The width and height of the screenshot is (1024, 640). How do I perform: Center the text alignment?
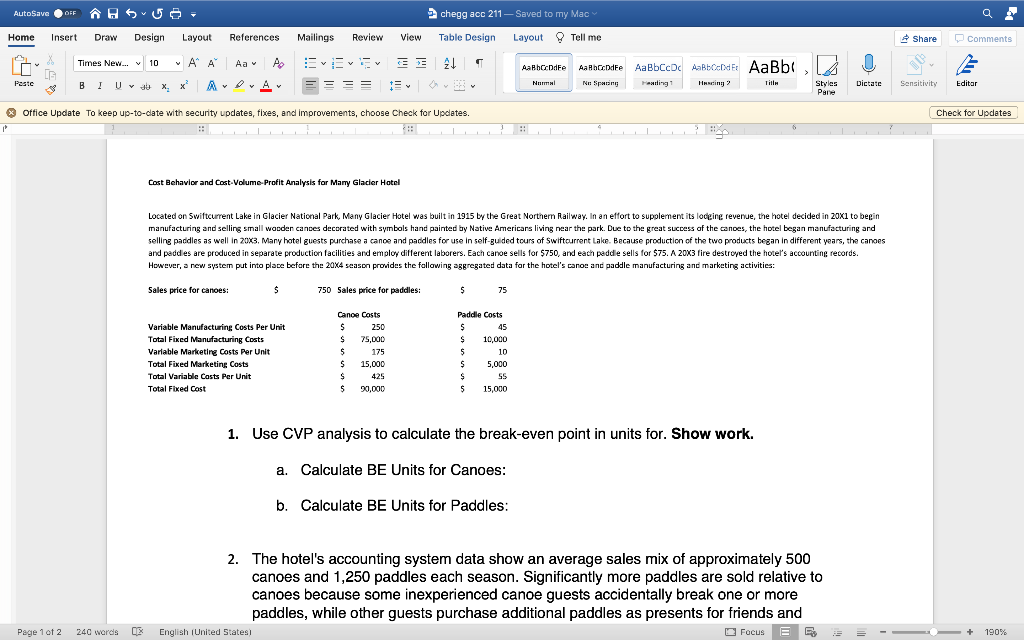tap(329, 85)
